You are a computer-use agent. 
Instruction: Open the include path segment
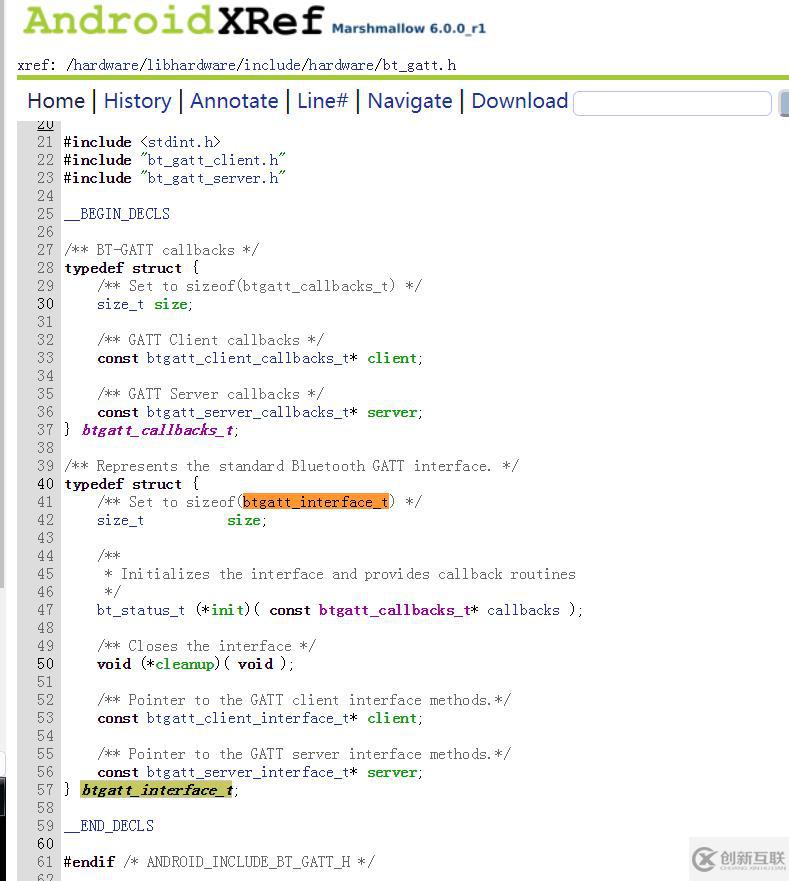click(272, 65)
